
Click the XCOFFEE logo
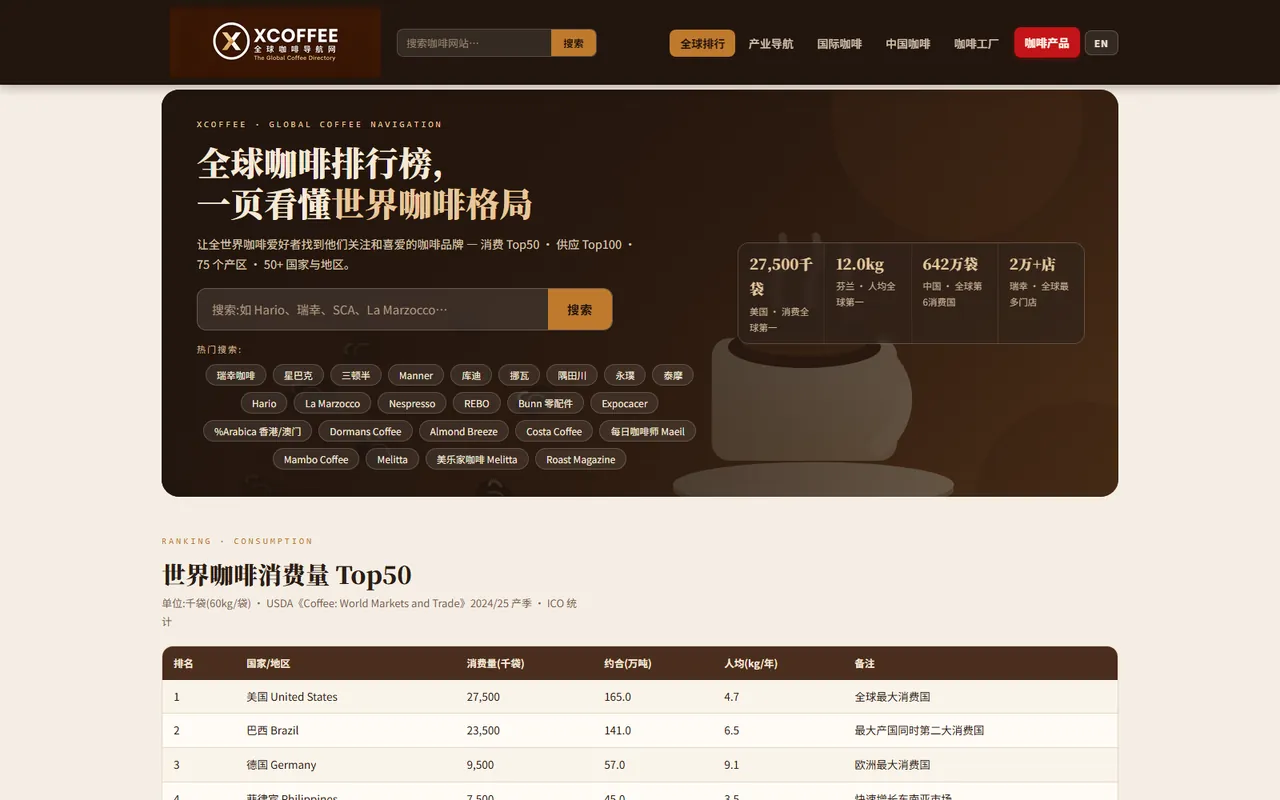click(x=275, y=42)
